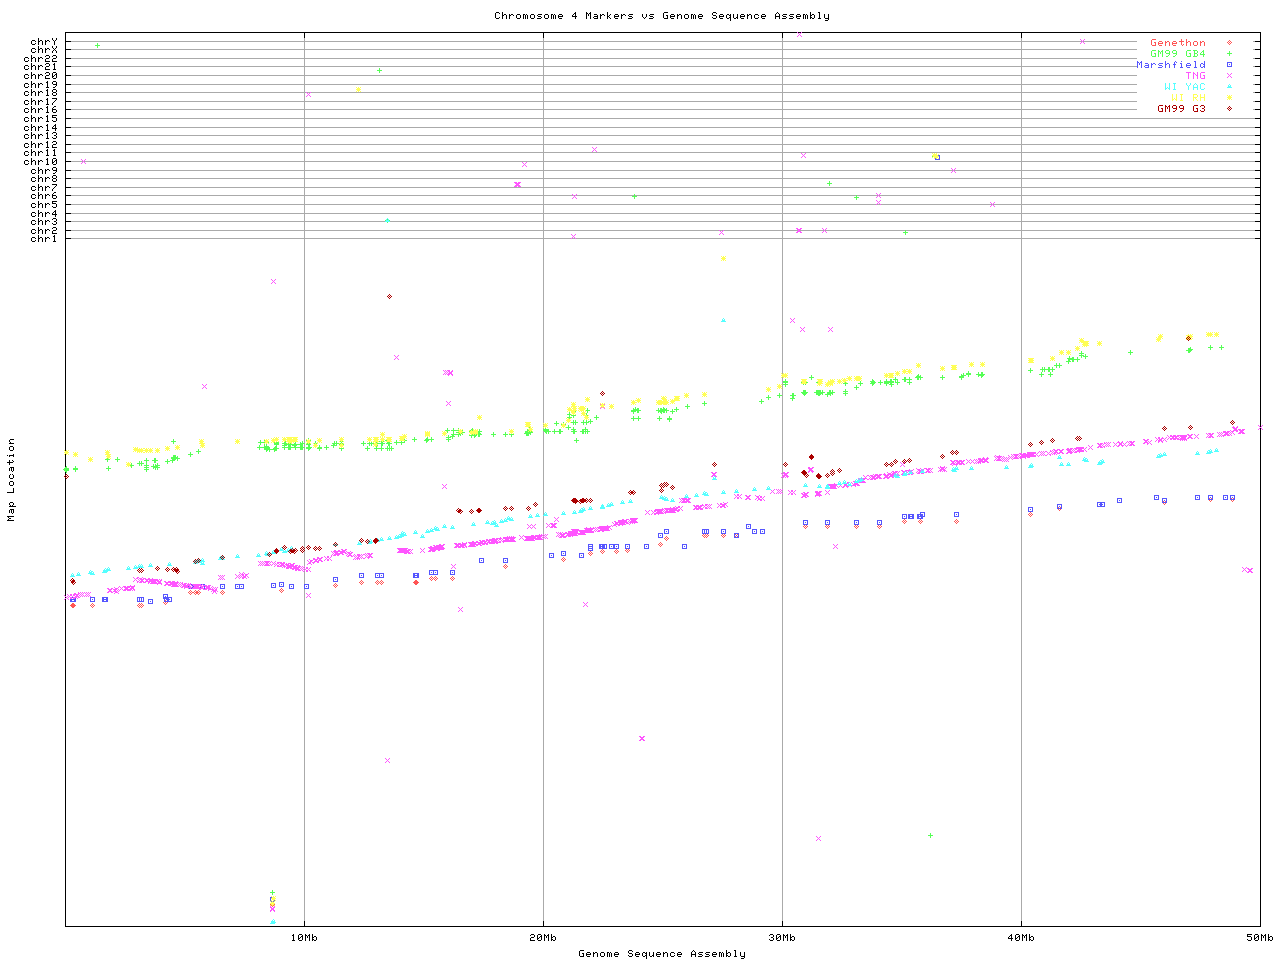The width and height of the screenshot is (1280, 960).
Task: Click the blue square Marshfield legend marker
Action: click(1229, 65)
